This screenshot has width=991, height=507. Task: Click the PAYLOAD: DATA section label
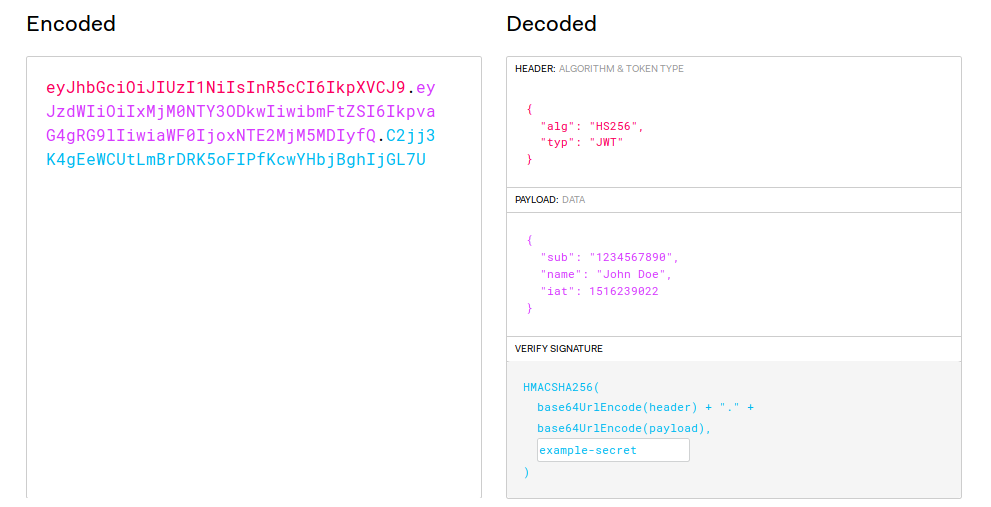(550, 200)
